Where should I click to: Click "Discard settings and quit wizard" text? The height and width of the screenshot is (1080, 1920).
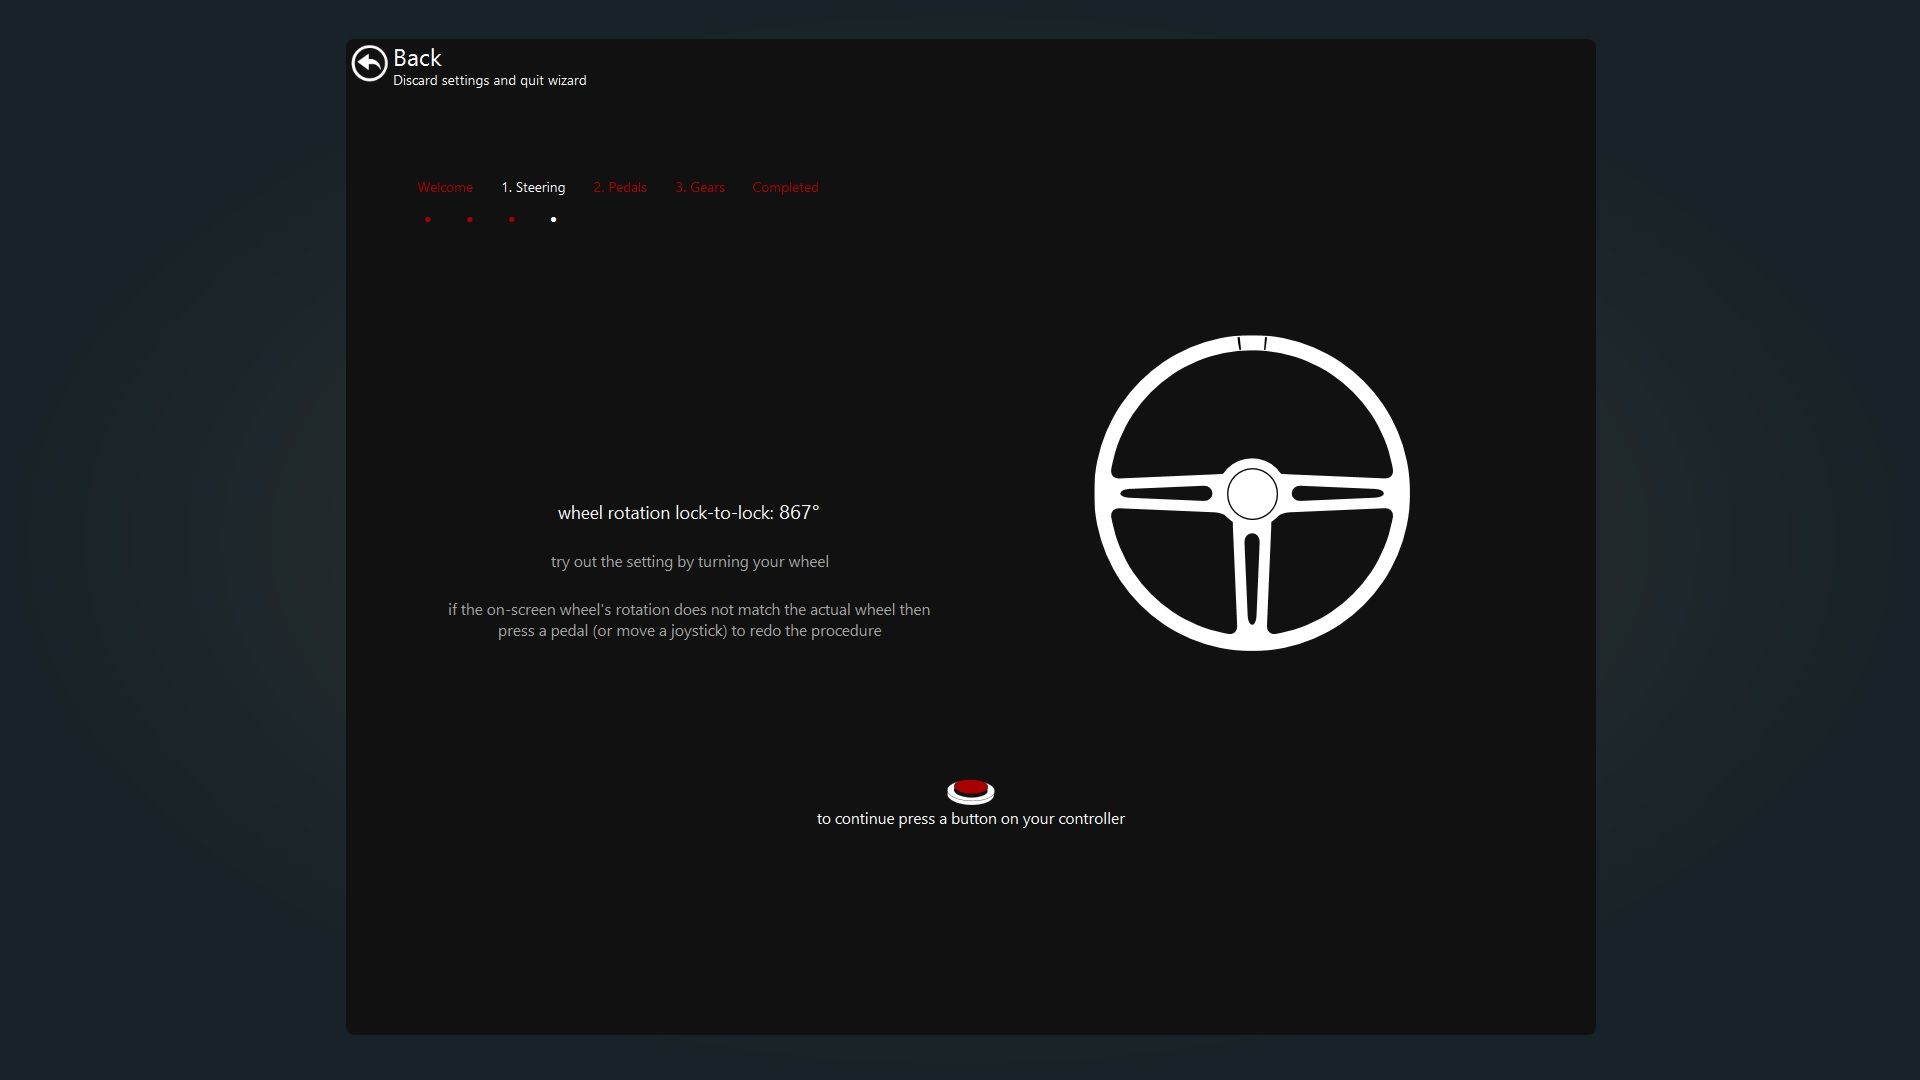[489, 81]
